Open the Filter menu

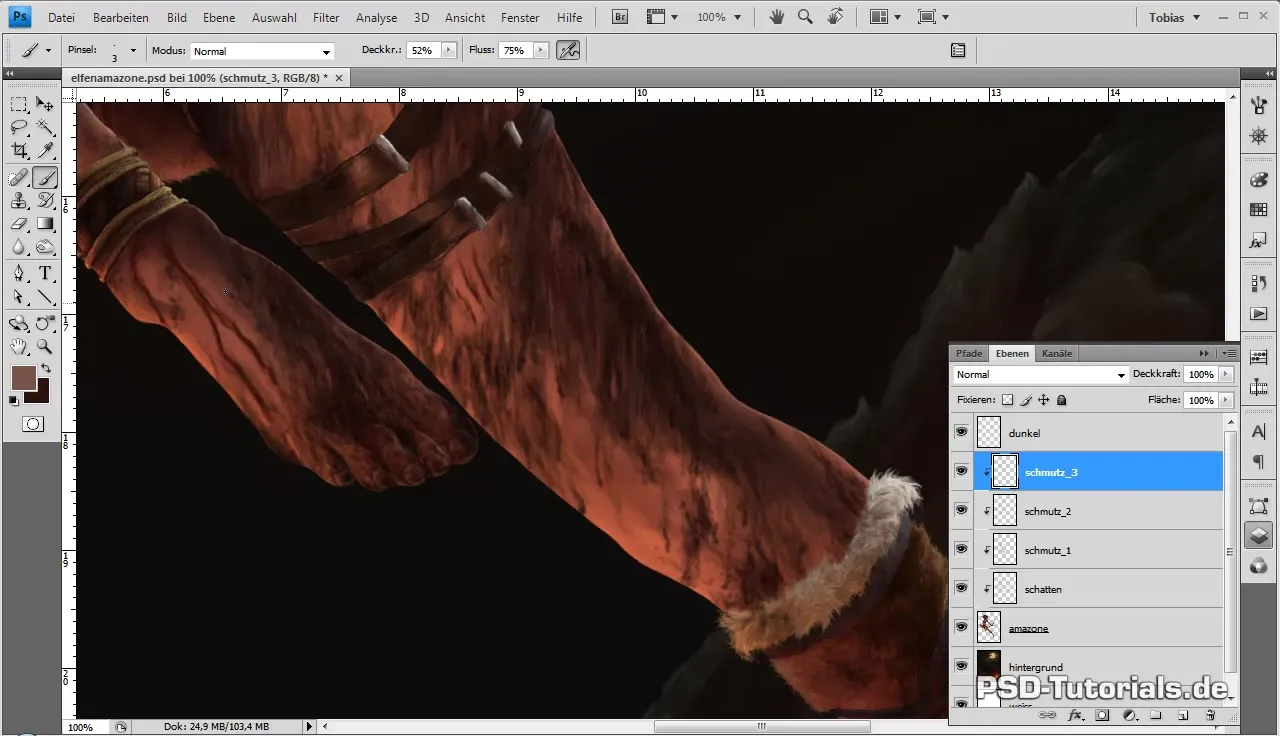(326, 18)
